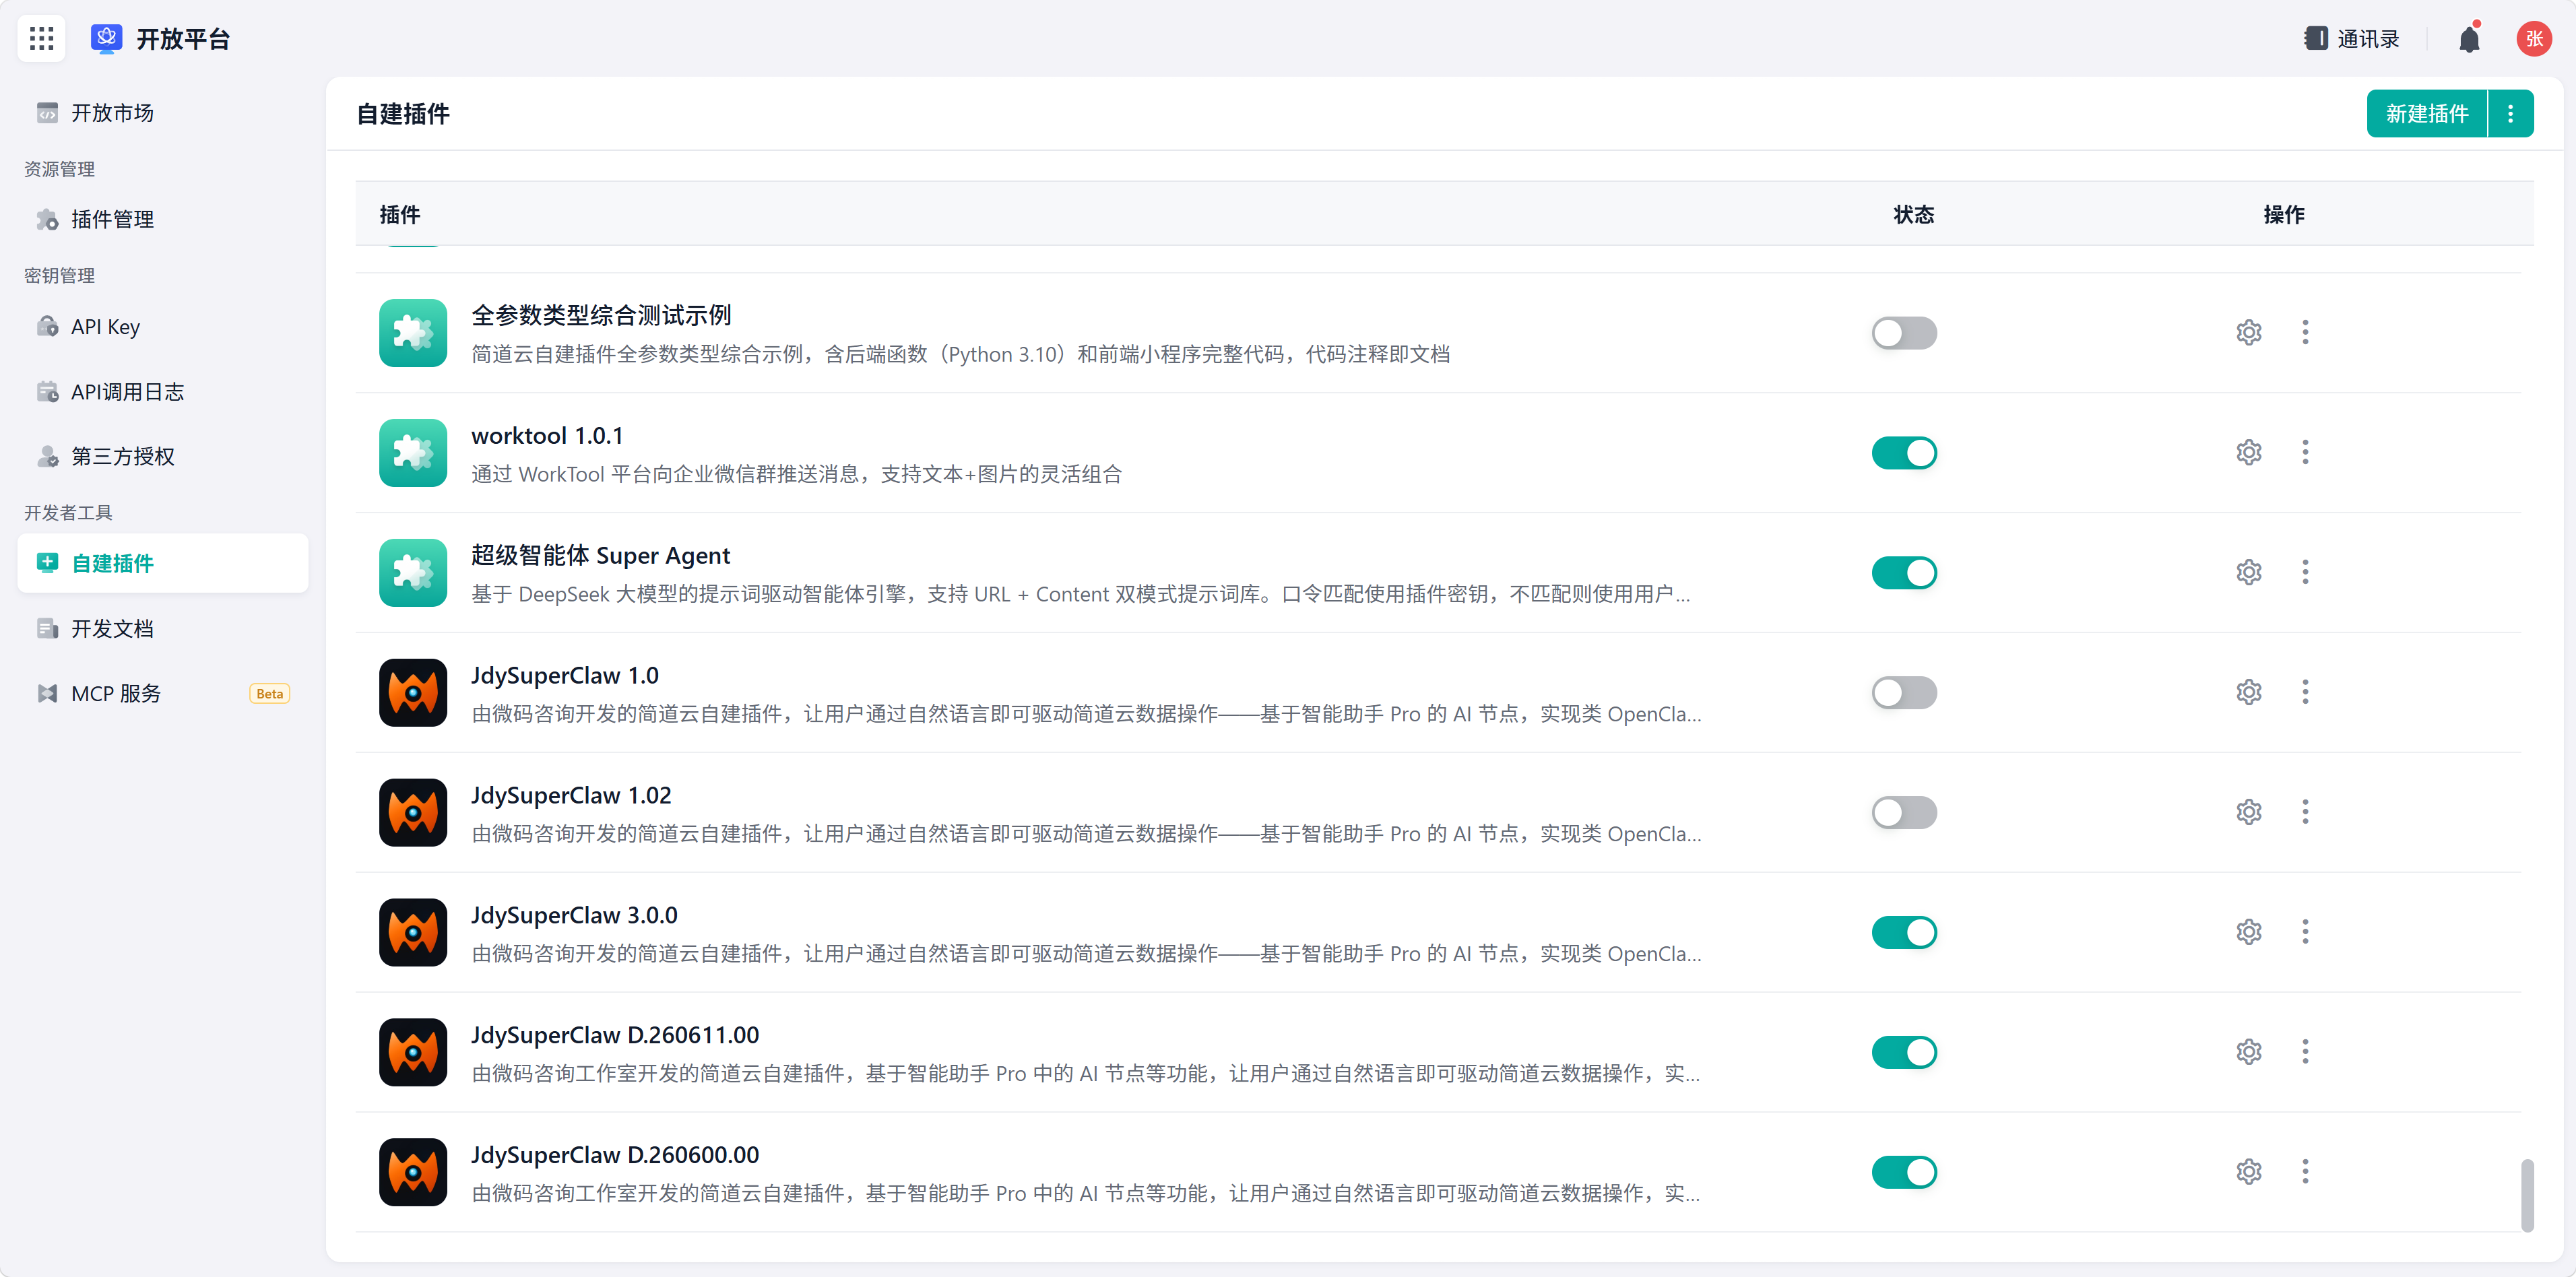
Task: Click the JdySuperClaw D.260611.00 plugin name
Action: [x=615, y=1036]
